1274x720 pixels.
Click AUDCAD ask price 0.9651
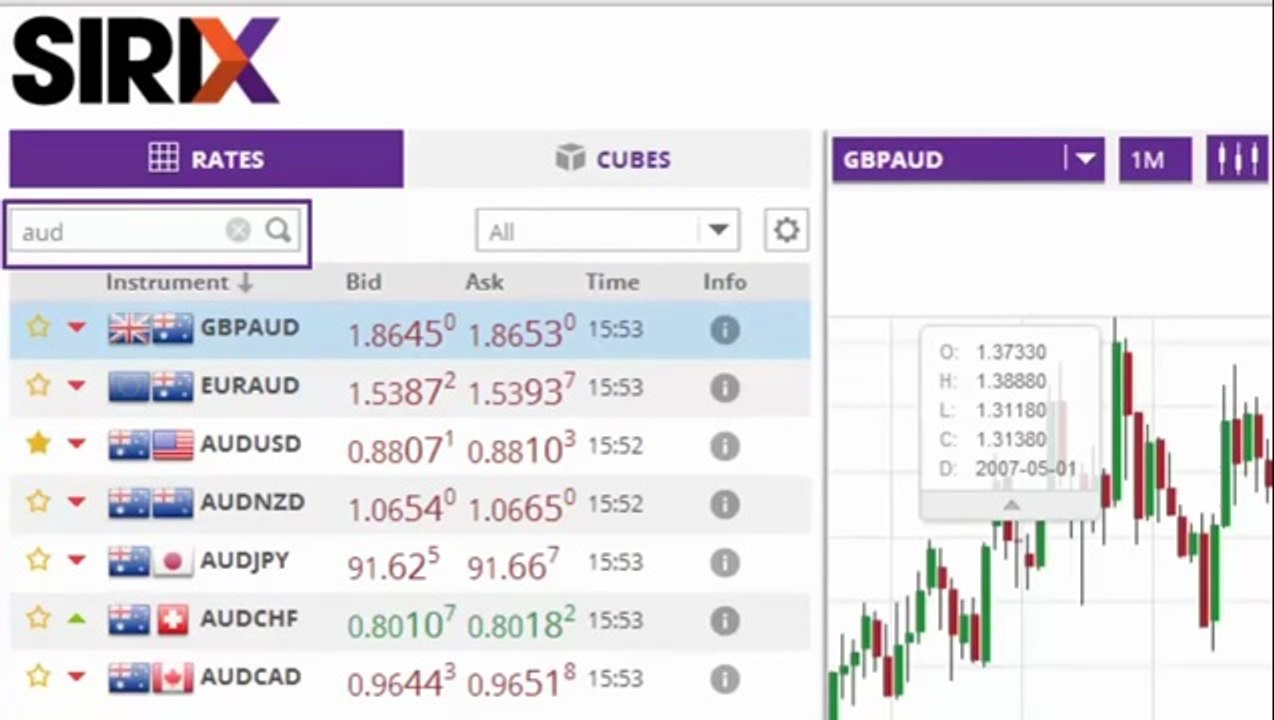point(521,682)
